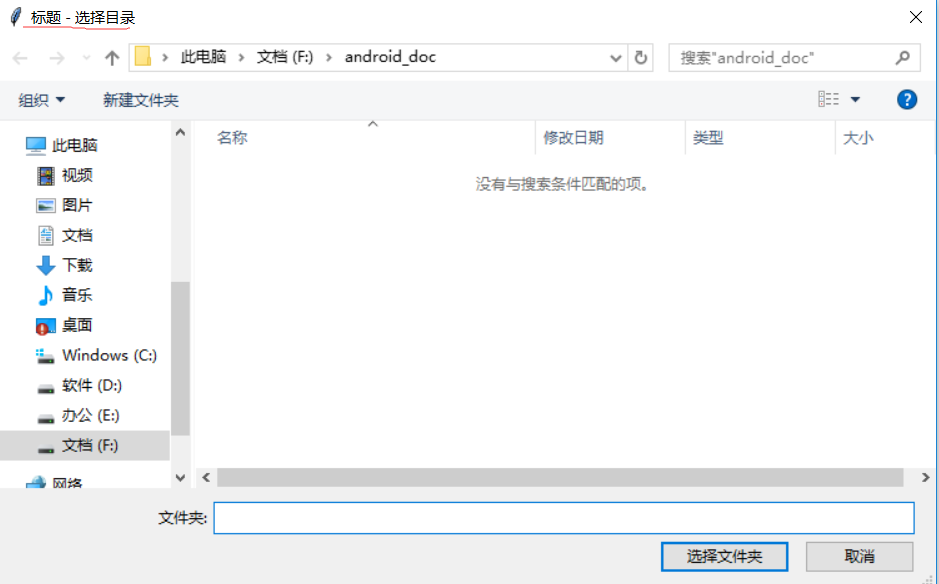The width and height of the screenshot is (939, 584).
Task: Open help with the question mark icon
Action: (907, 99)
